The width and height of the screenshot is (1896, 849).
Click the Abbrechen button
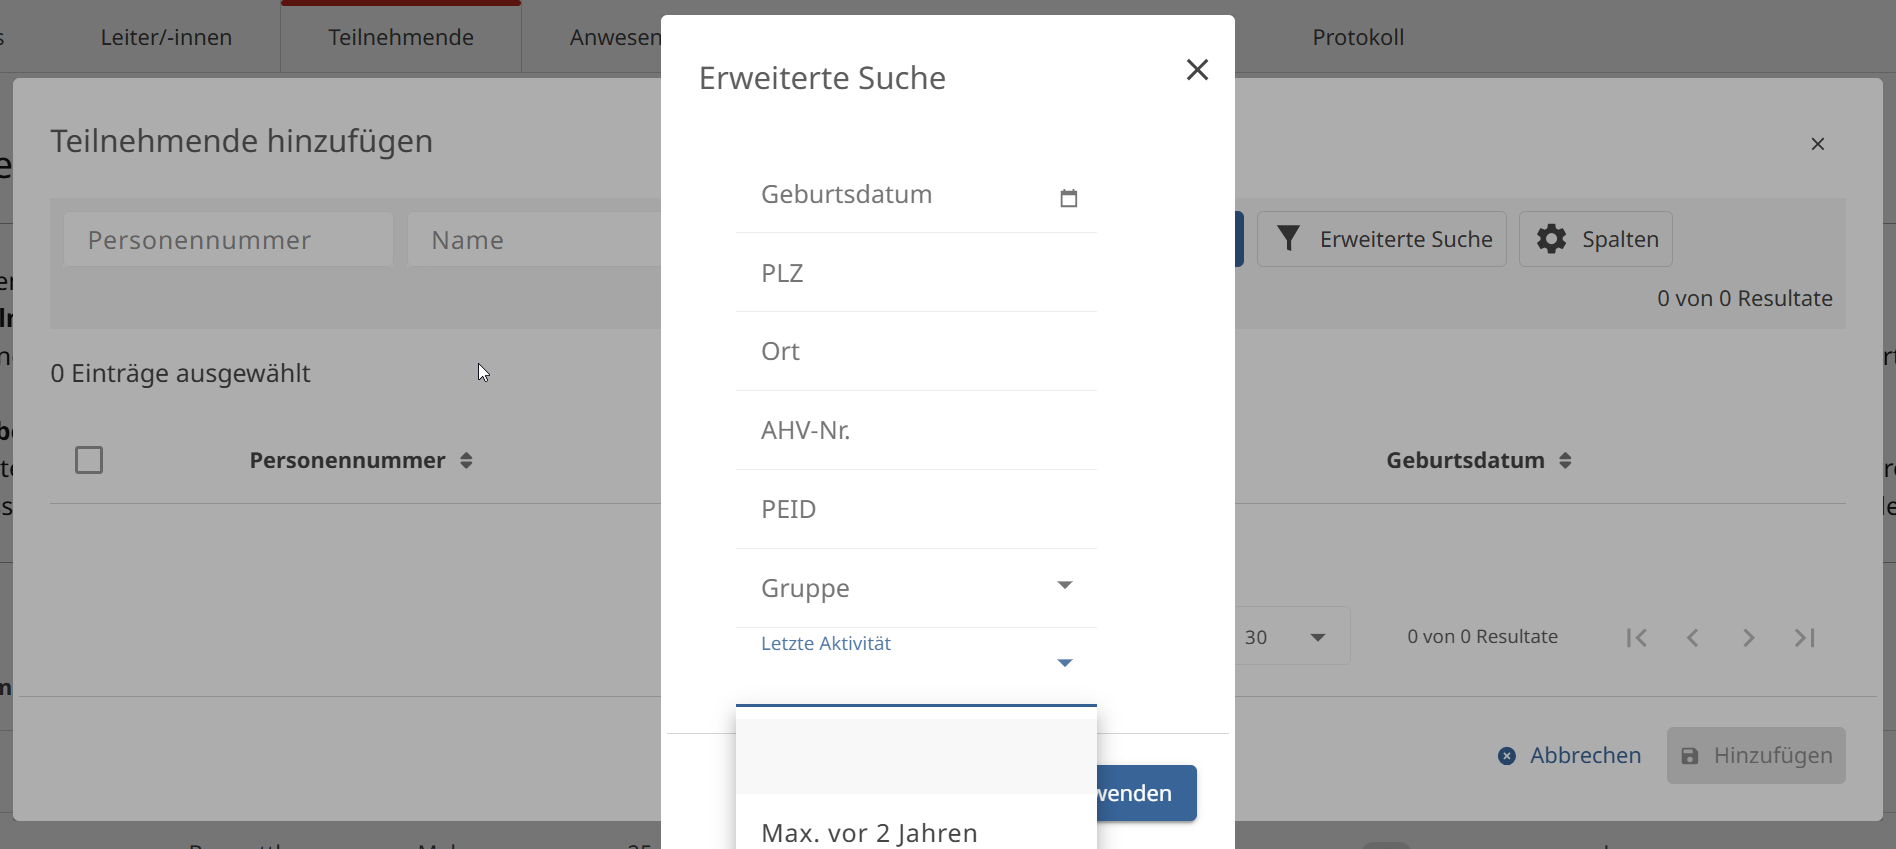tap(1569, 756)
